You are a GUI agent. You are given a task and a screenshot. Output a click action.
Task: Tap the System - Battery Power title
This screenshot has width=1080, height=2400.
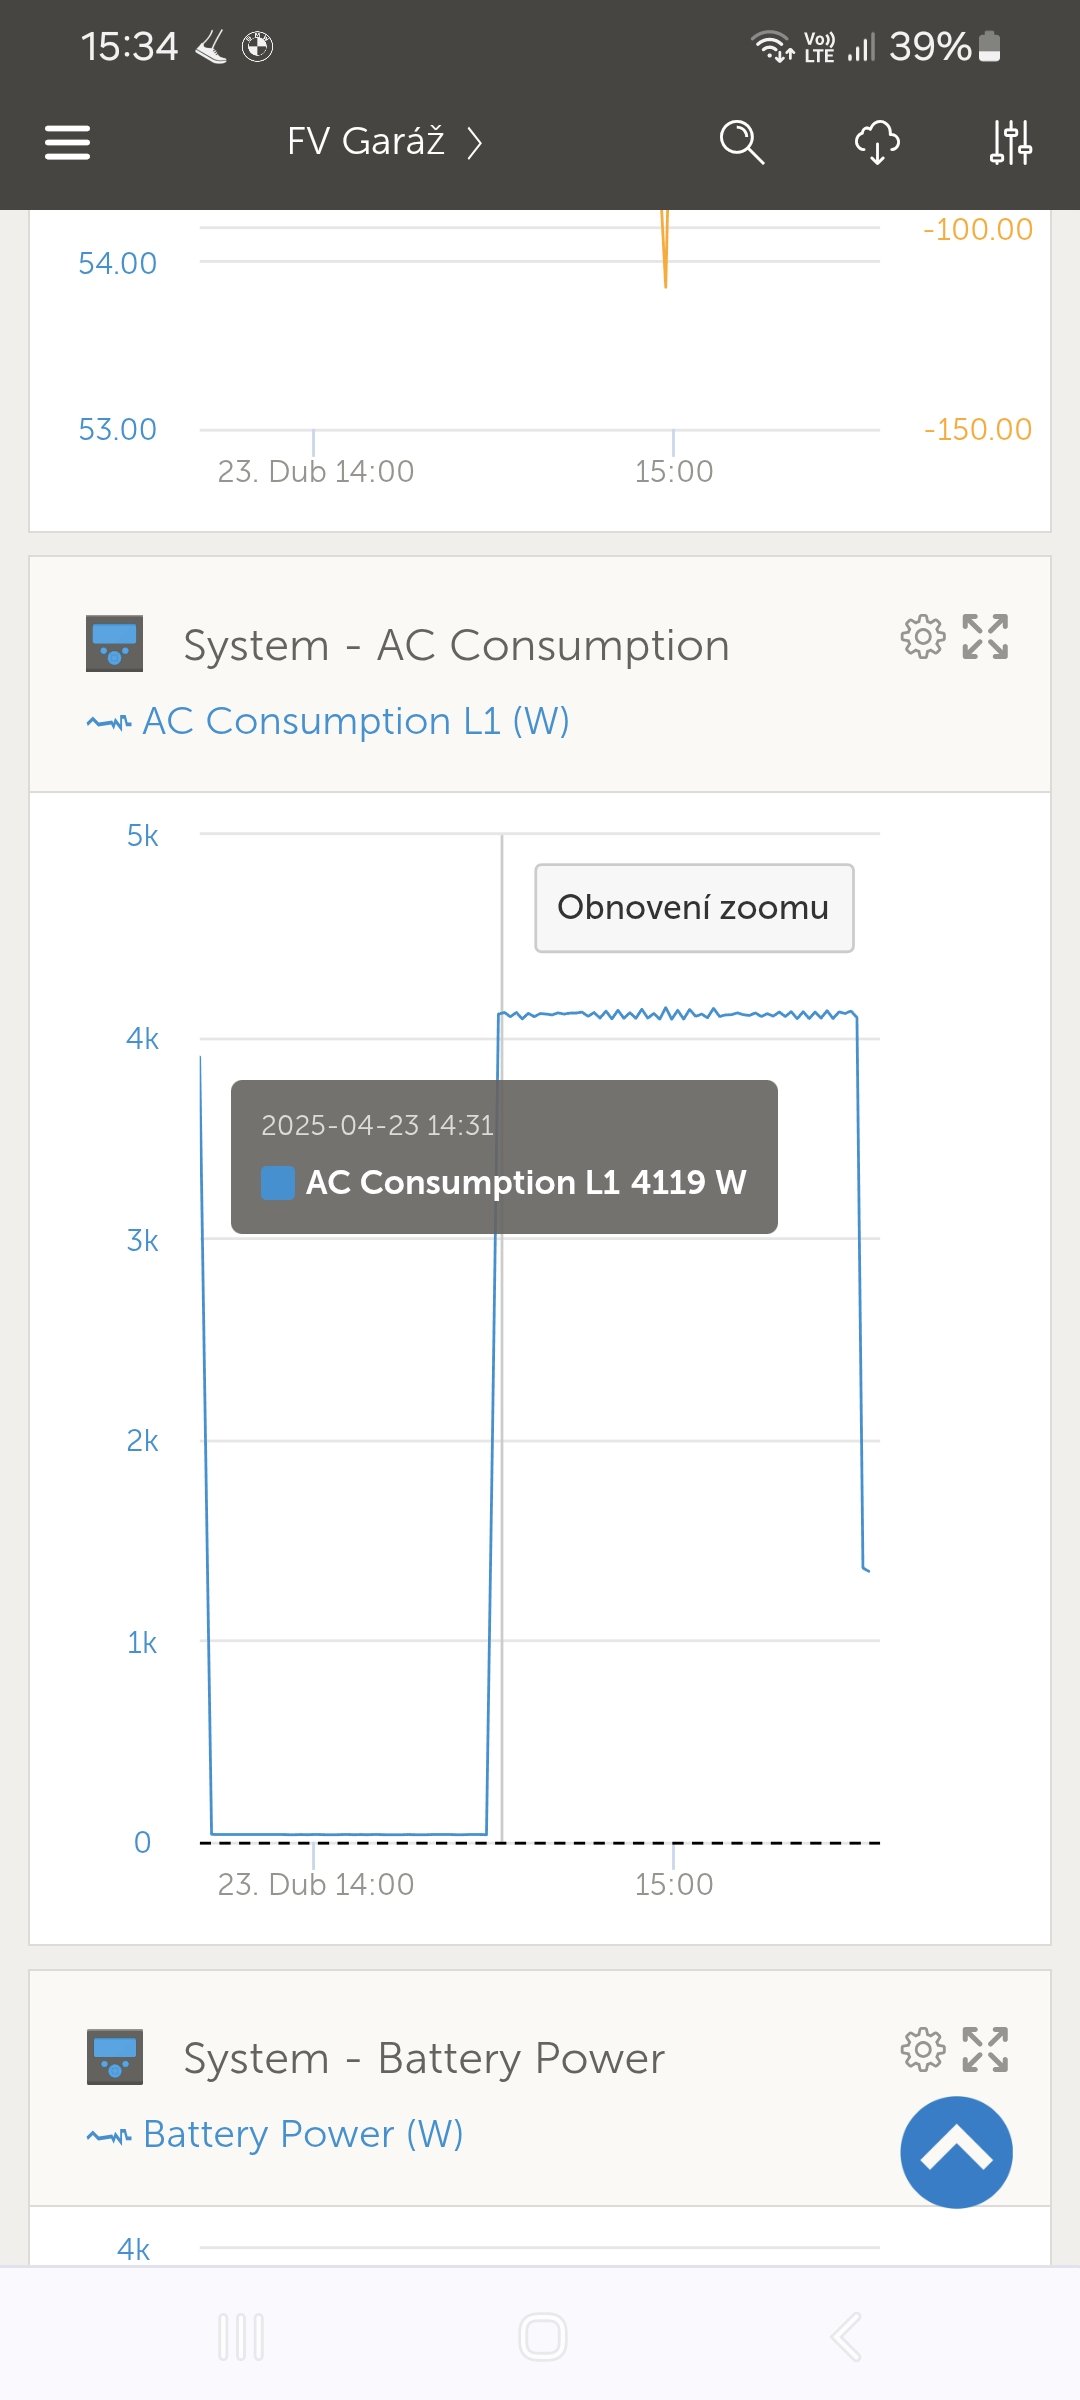click(424, 2059)
